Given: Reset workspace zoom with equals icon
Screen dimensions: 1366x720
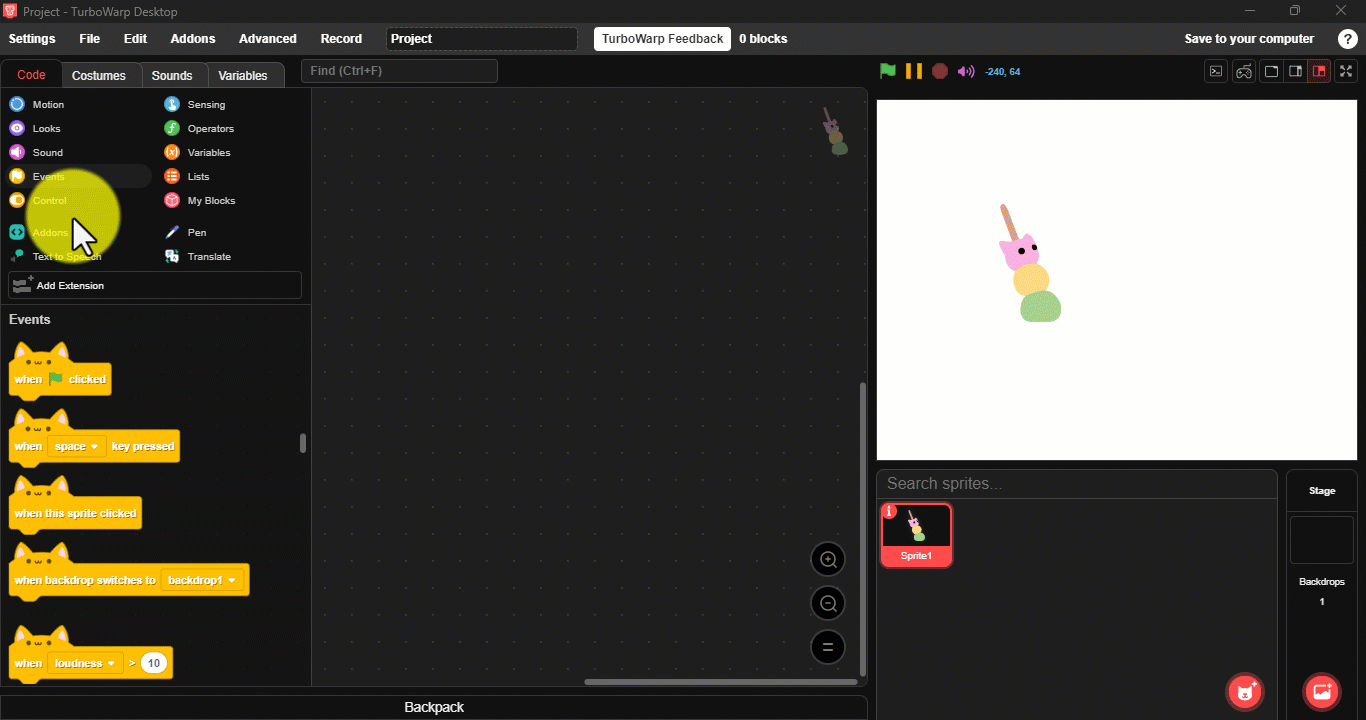Looking at the screenshot, I should 828,647.
